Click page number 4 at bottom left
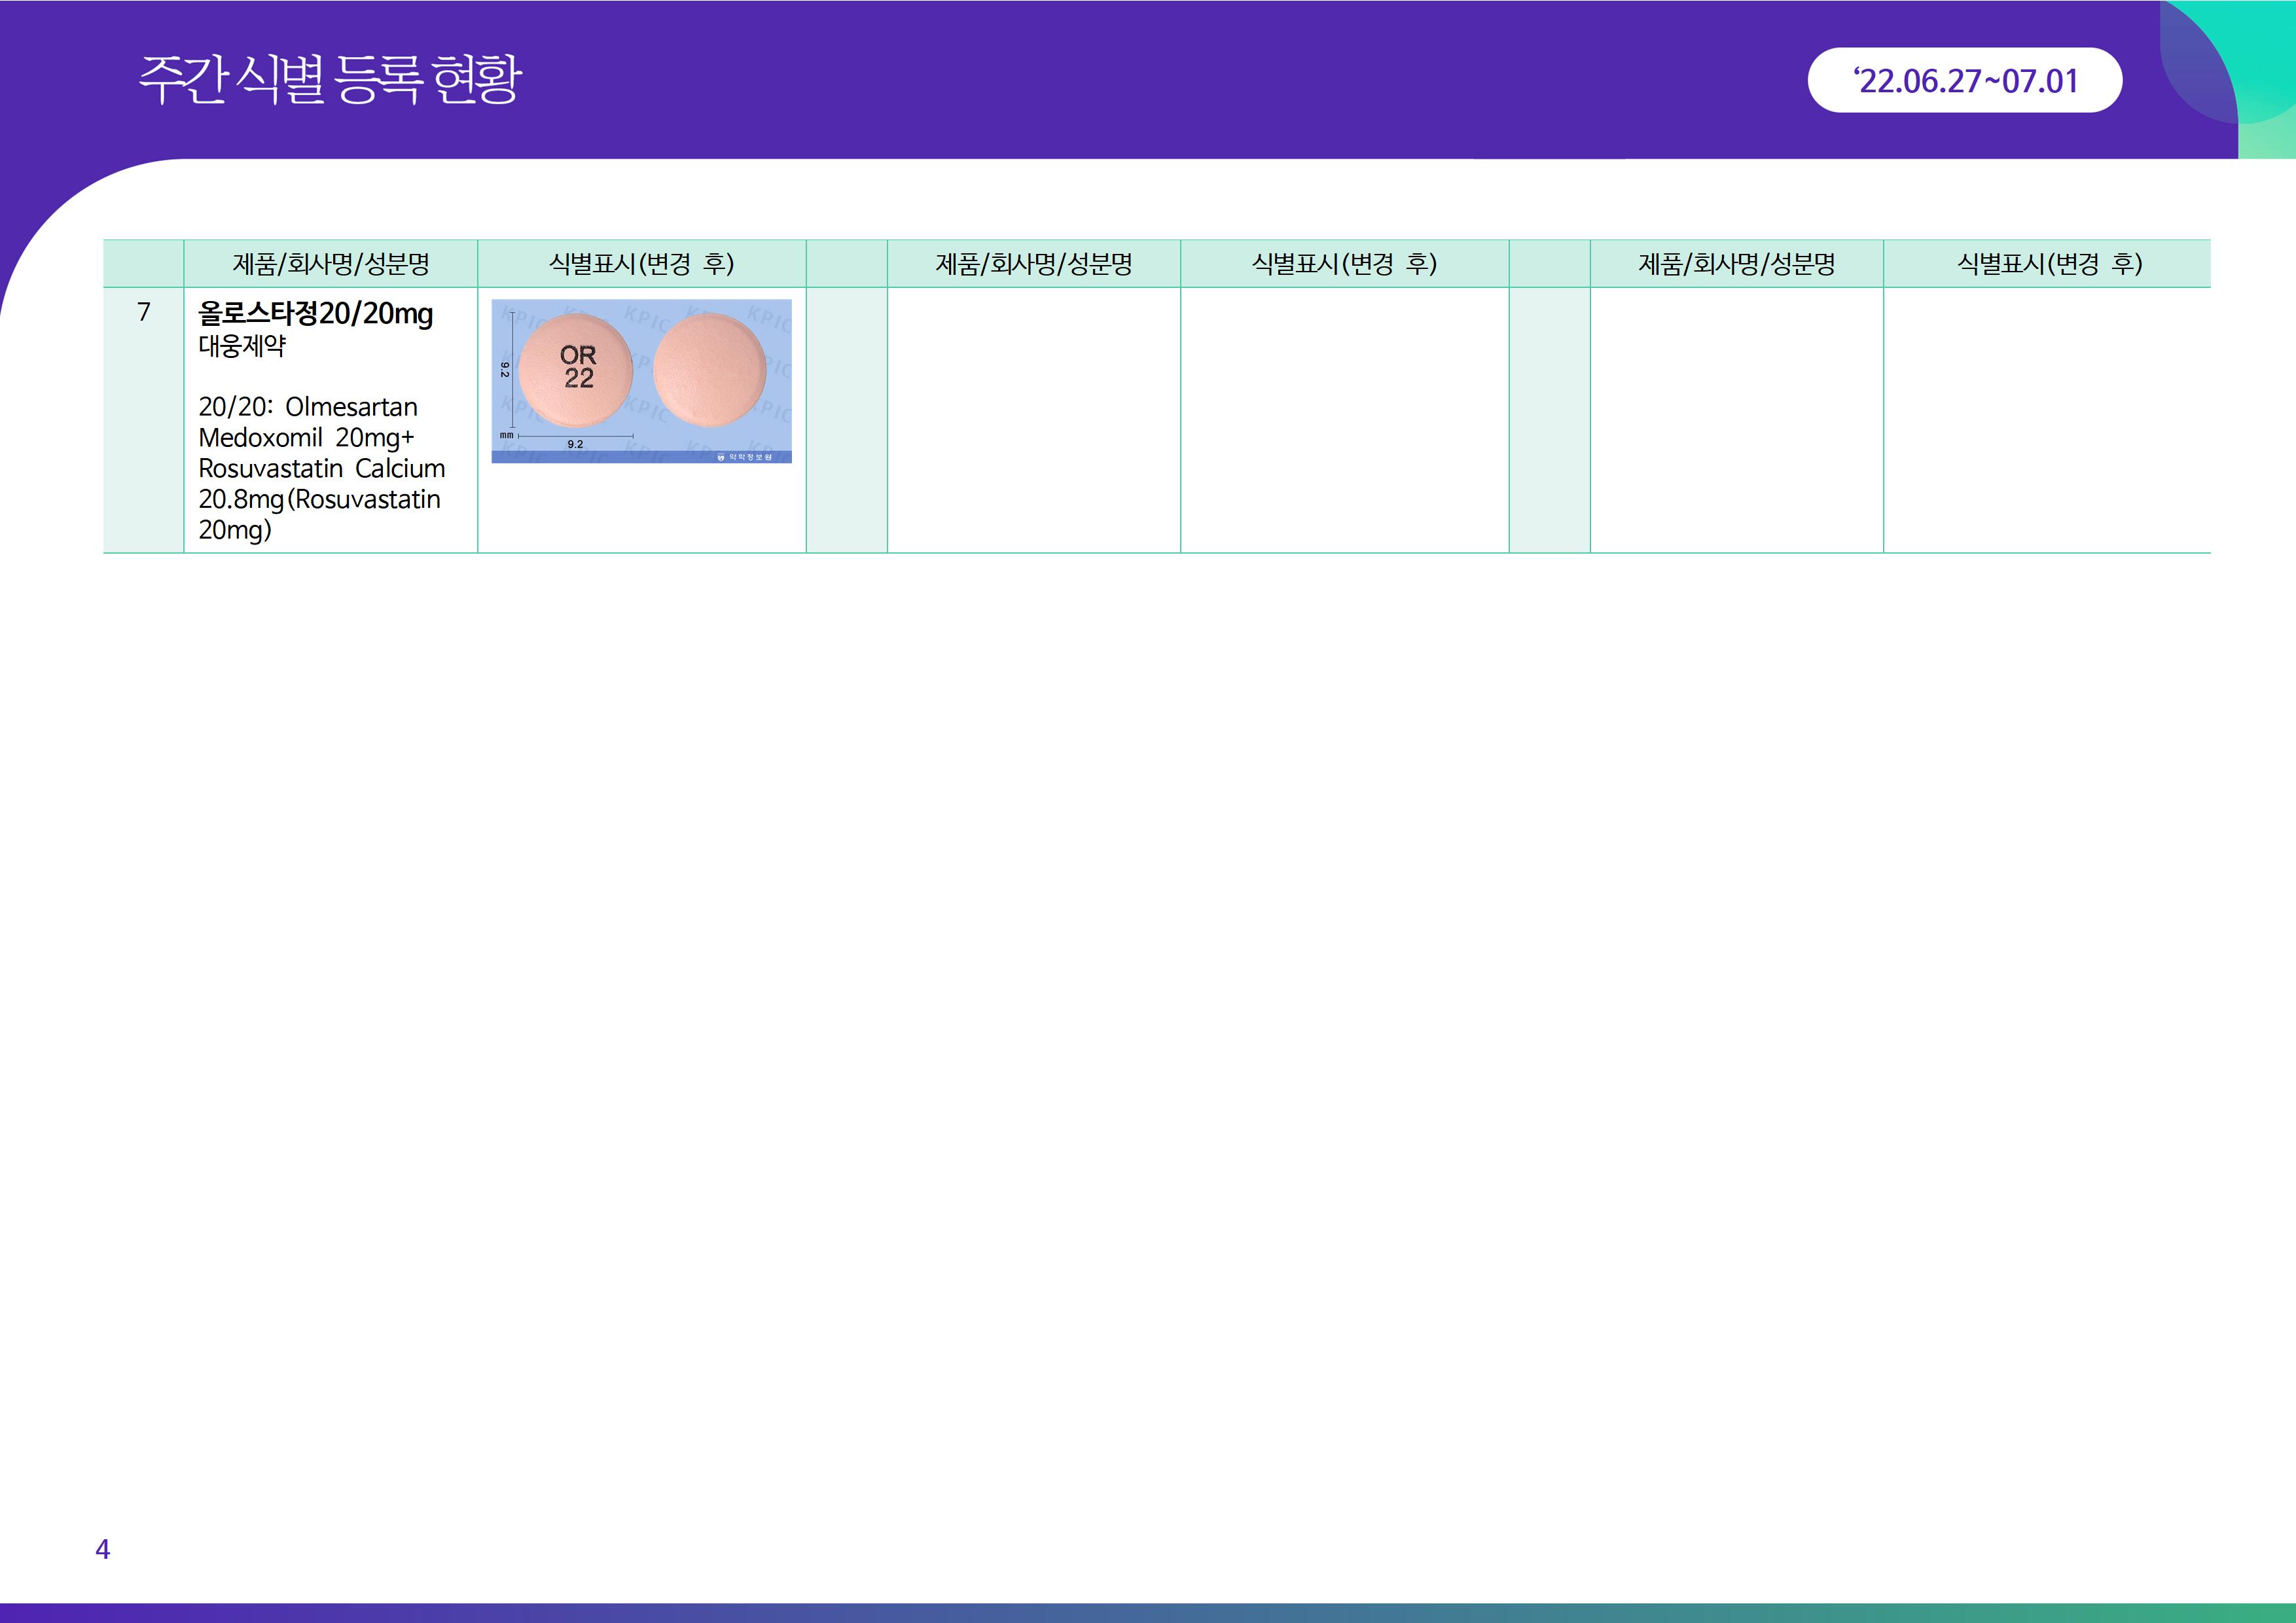 (102, 1549)
